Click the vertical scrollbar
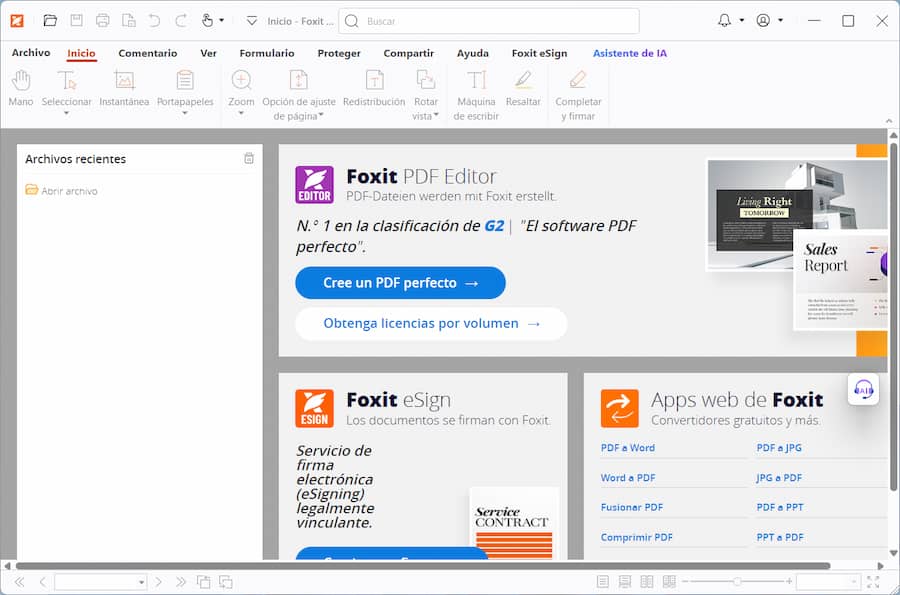This screenshot has width=900, height=595. pyautogui.click(x=893, y=317)
